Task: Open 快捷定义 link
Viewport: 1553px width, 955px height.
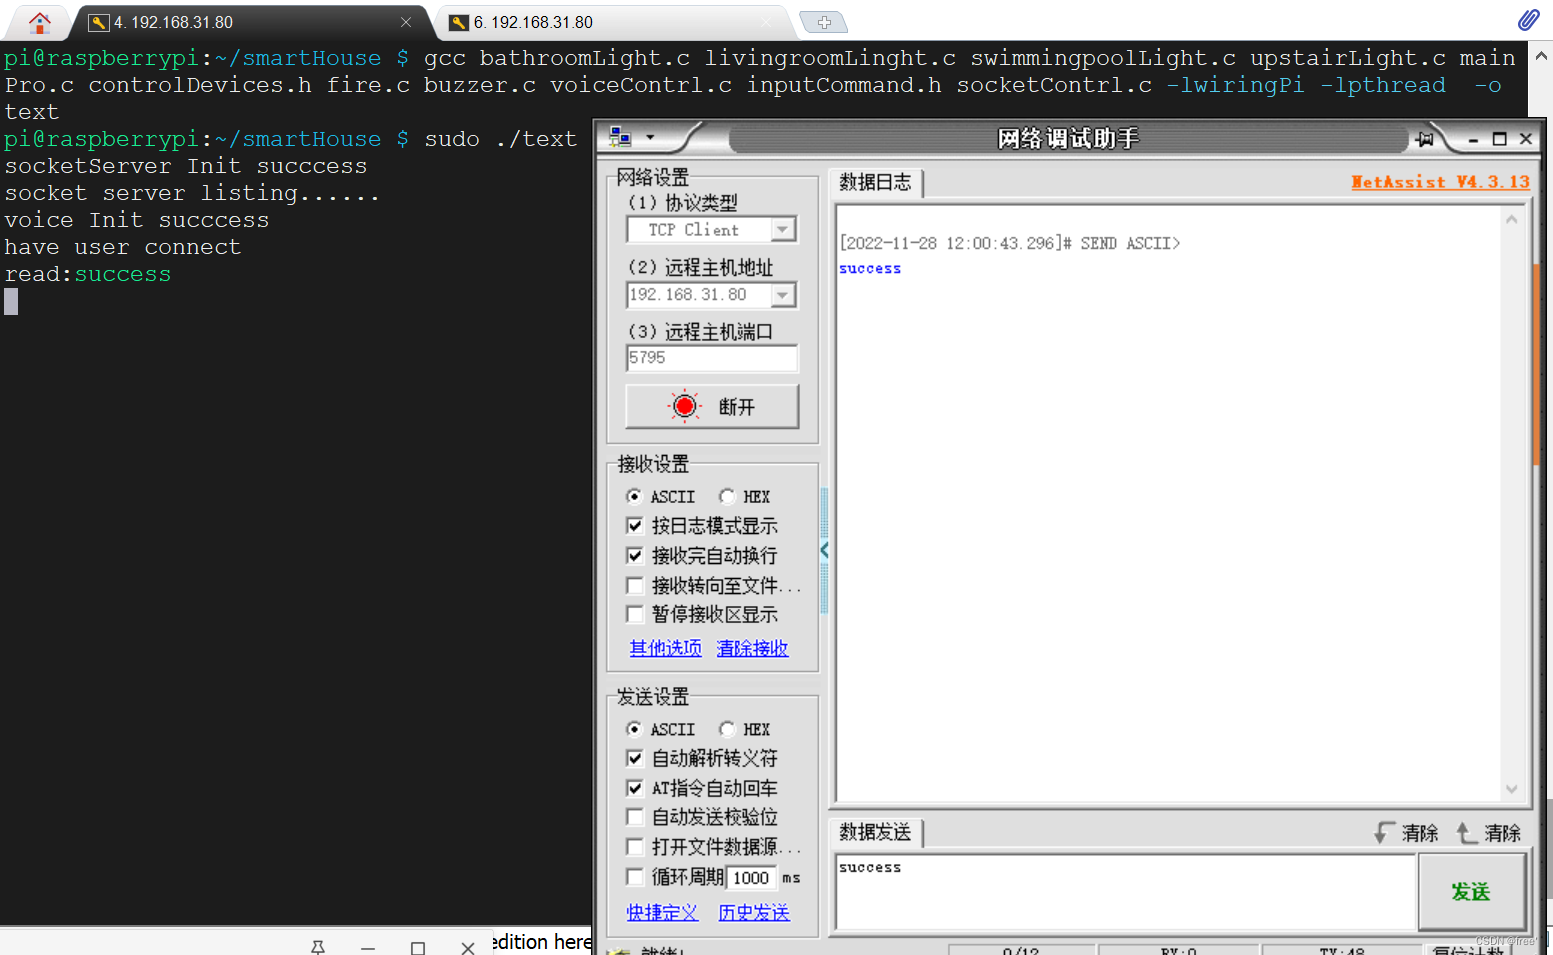Action: [x=662, y=912]
